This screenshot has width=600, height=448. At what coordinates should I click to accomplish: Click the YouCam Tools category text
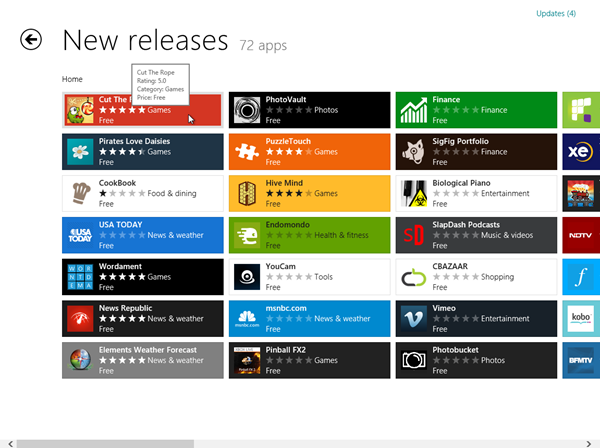pyautogui.click(x=323, y=277)
